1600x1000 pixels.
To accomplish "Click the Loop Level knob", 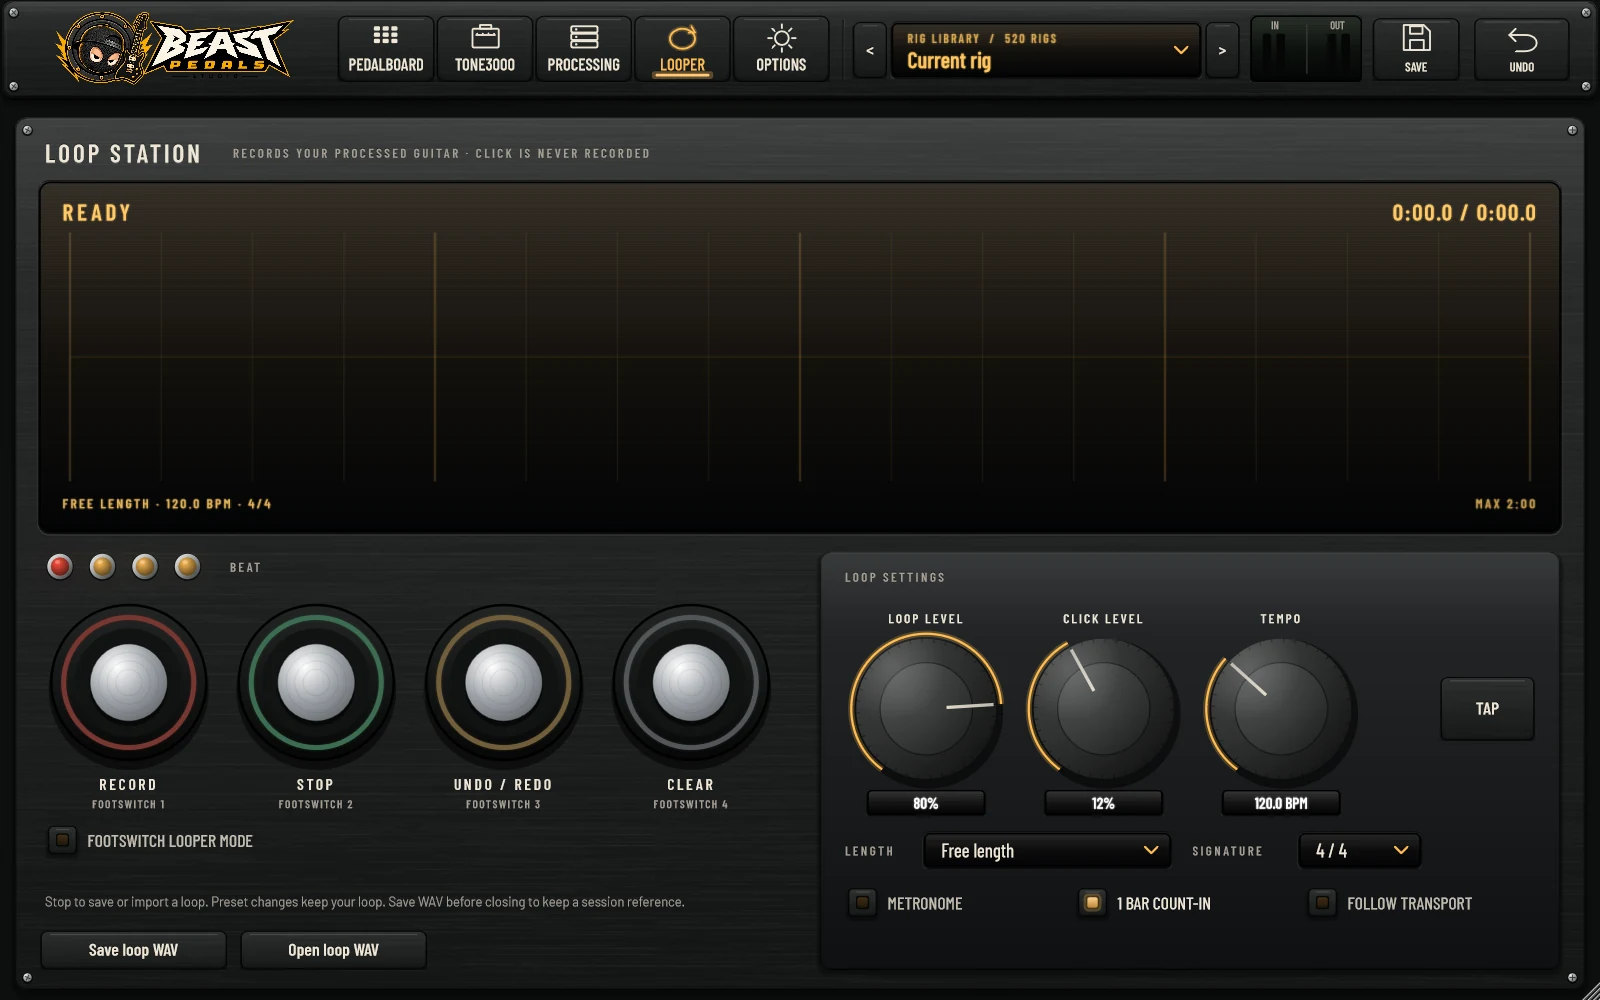I will 926,708.
